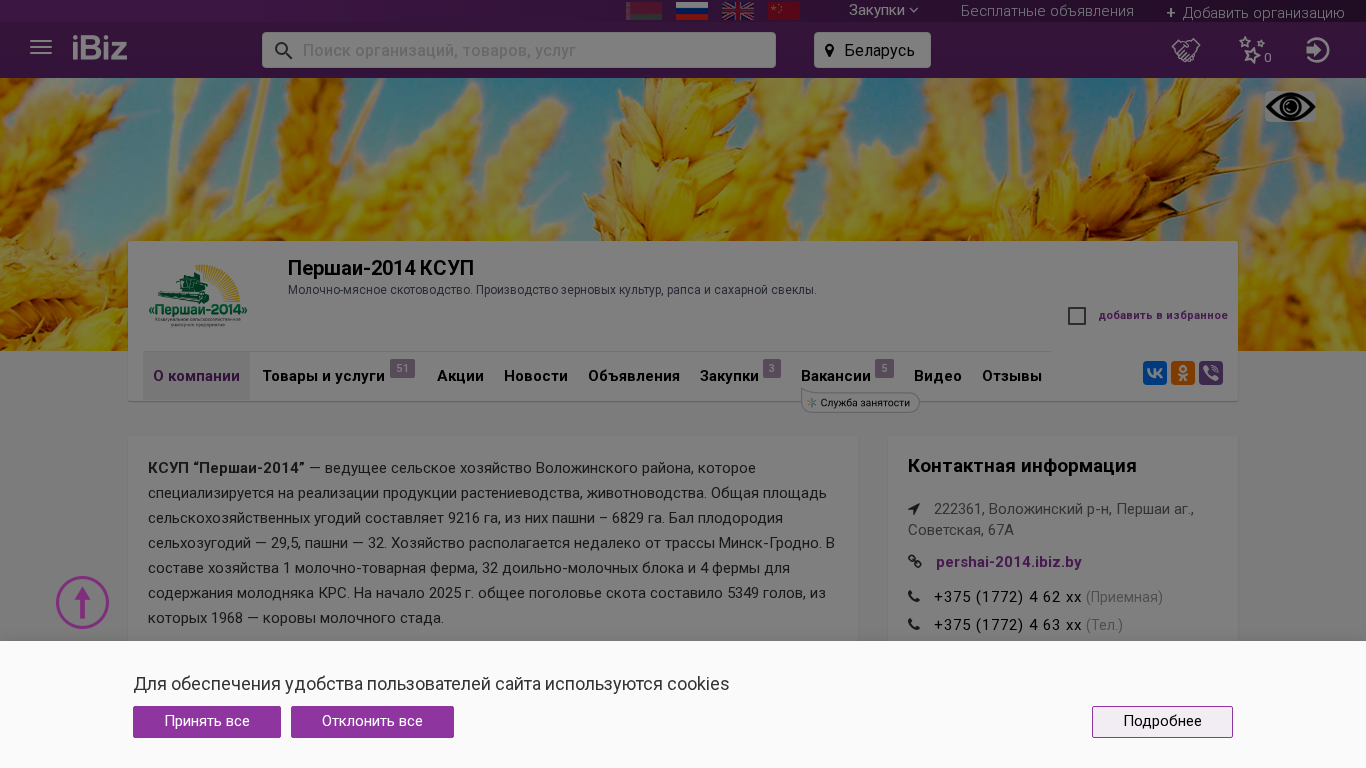1366x768 pixels.
Task: Click the Першаи-2014 КСУП company title
Action: [381, 268]
